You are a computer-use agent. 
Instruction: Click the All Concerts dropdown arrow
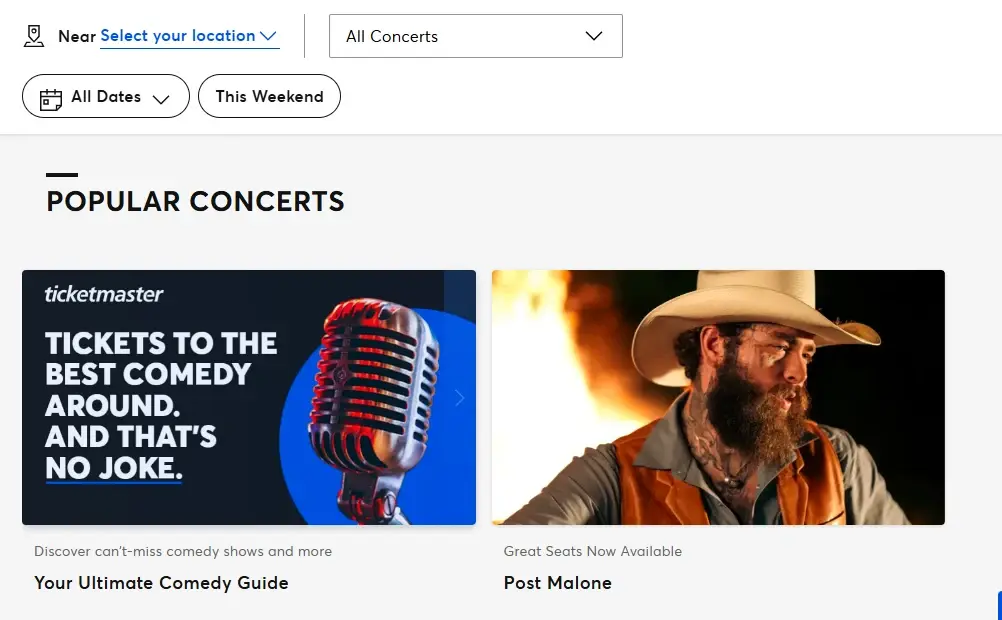(594, 36)
